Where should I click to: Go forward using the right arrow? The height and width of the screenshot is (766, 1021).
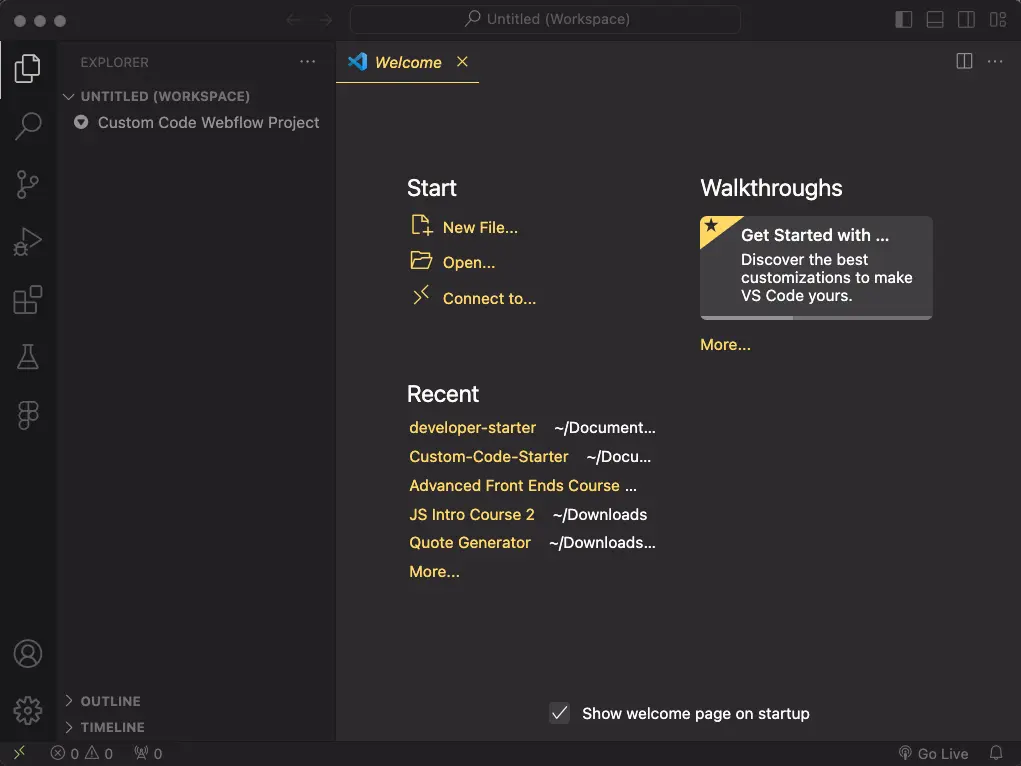coord(326,20)
